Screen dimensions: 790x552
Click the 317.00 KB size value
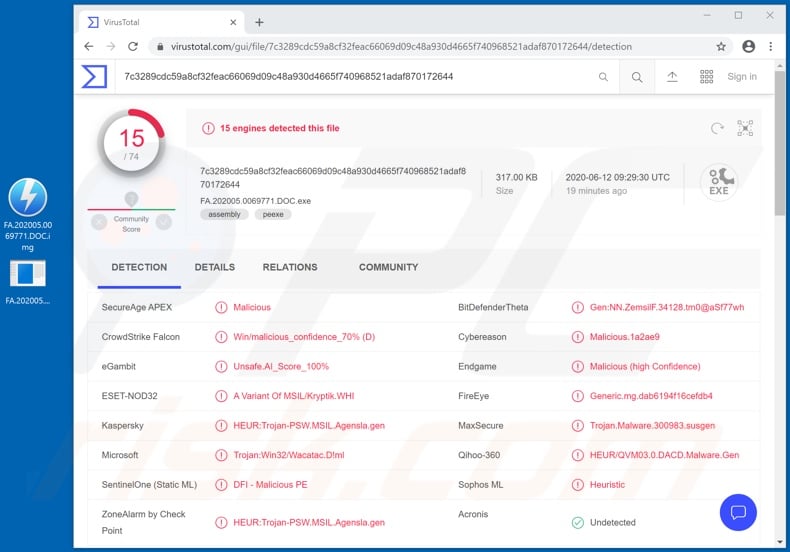pyautogui.click(x=516, y=177)
